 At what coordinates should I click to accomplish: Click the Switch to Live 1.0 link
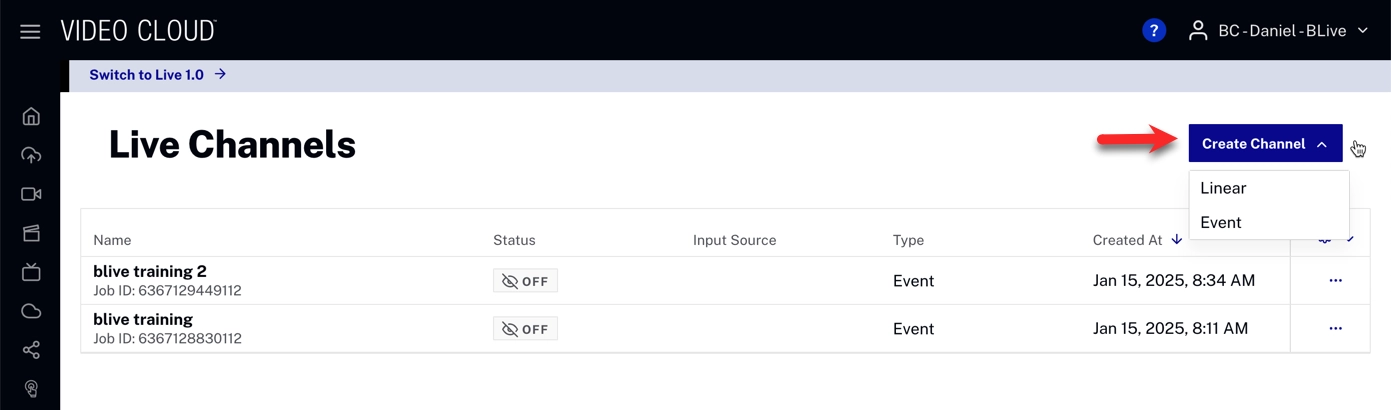point(157,75)
